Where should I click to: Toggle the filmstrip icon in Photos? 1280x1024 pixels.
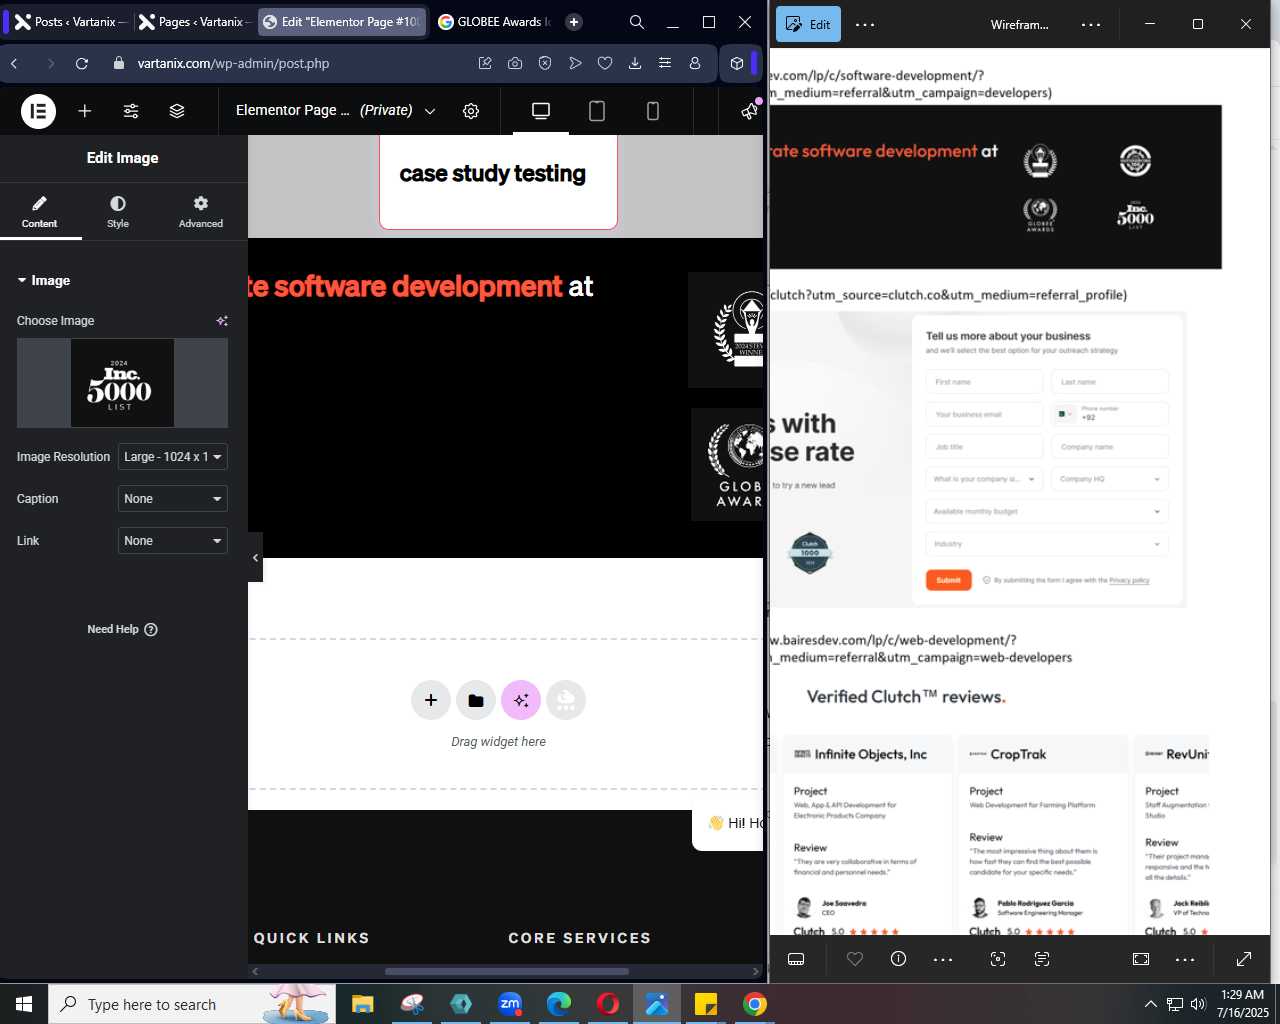pos(796,959)
